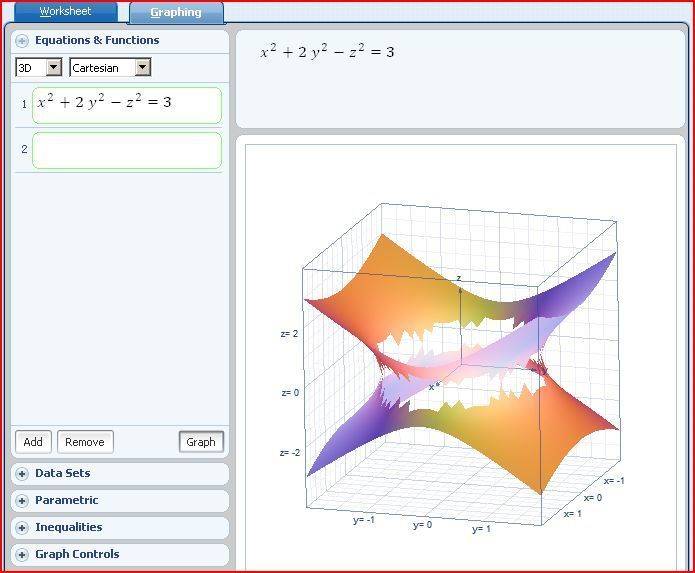This screenshot has width=695, height=573.
Task: Open the 3D dimension dropdown
Action: pyautogui.click(x=39, y=68)
